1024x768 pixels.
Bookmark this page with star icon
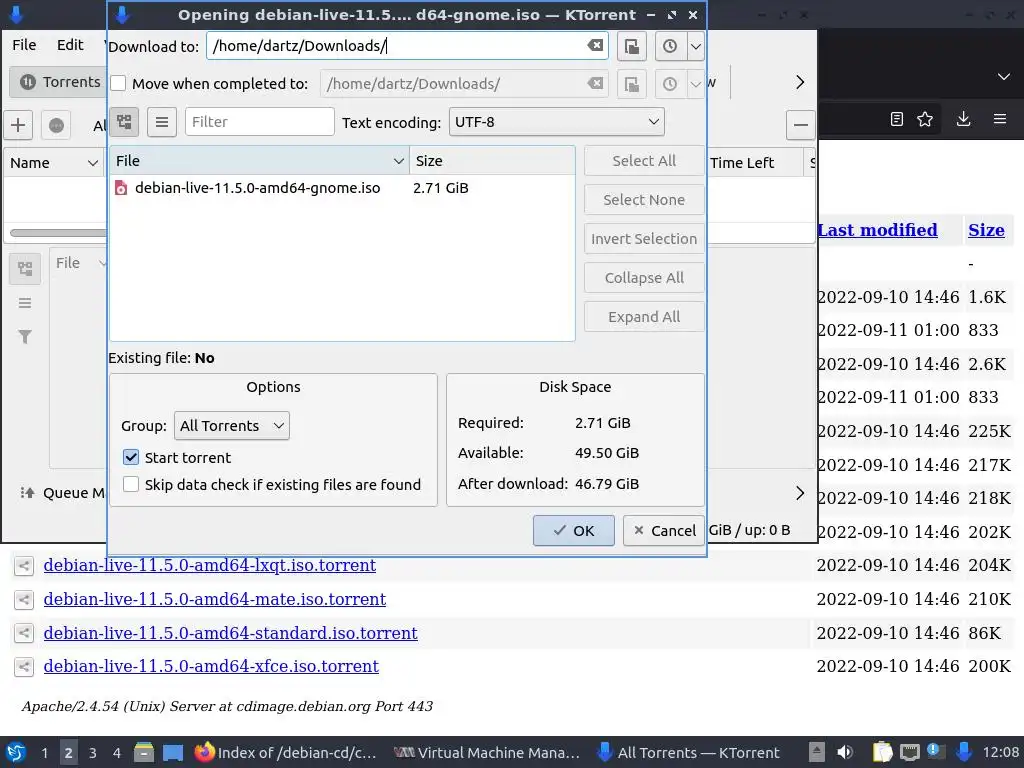click(925, 119)
